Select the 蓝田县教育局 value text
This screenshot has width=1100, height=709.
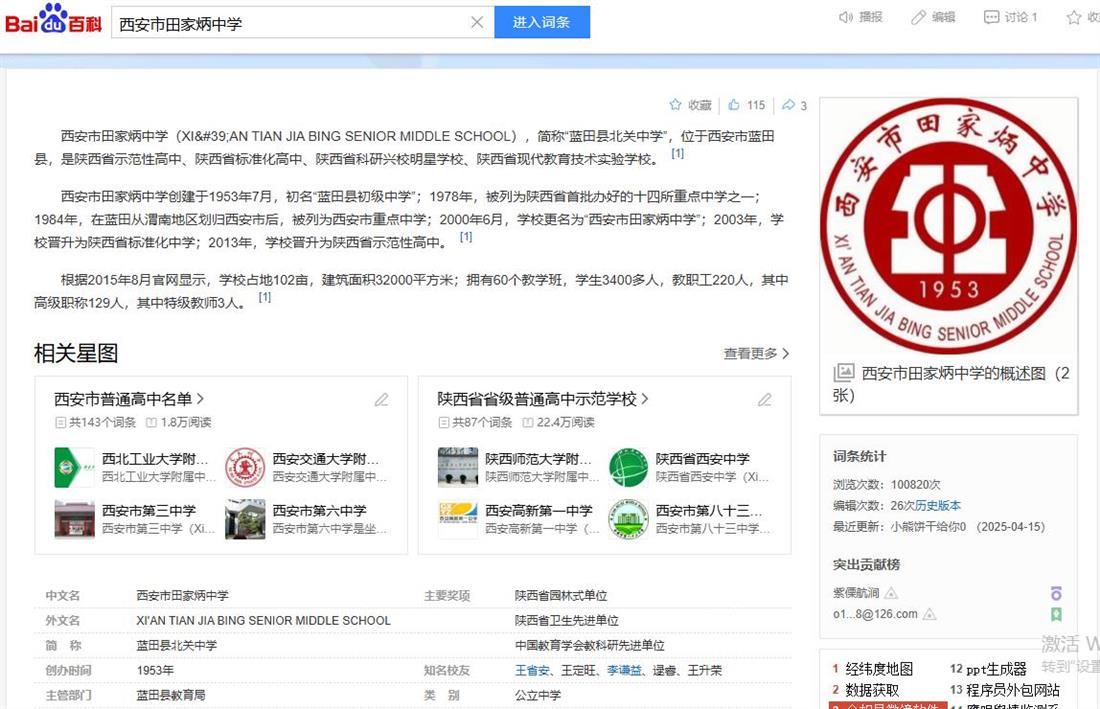tap(171, 696)
